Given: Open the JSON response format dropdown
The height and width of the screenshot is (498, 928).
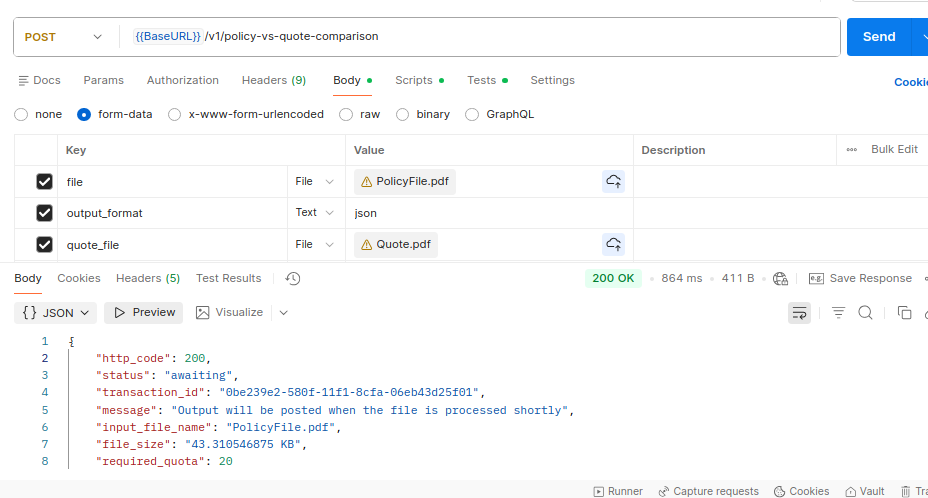Looking at the screenshot, I should click(56, 313).
